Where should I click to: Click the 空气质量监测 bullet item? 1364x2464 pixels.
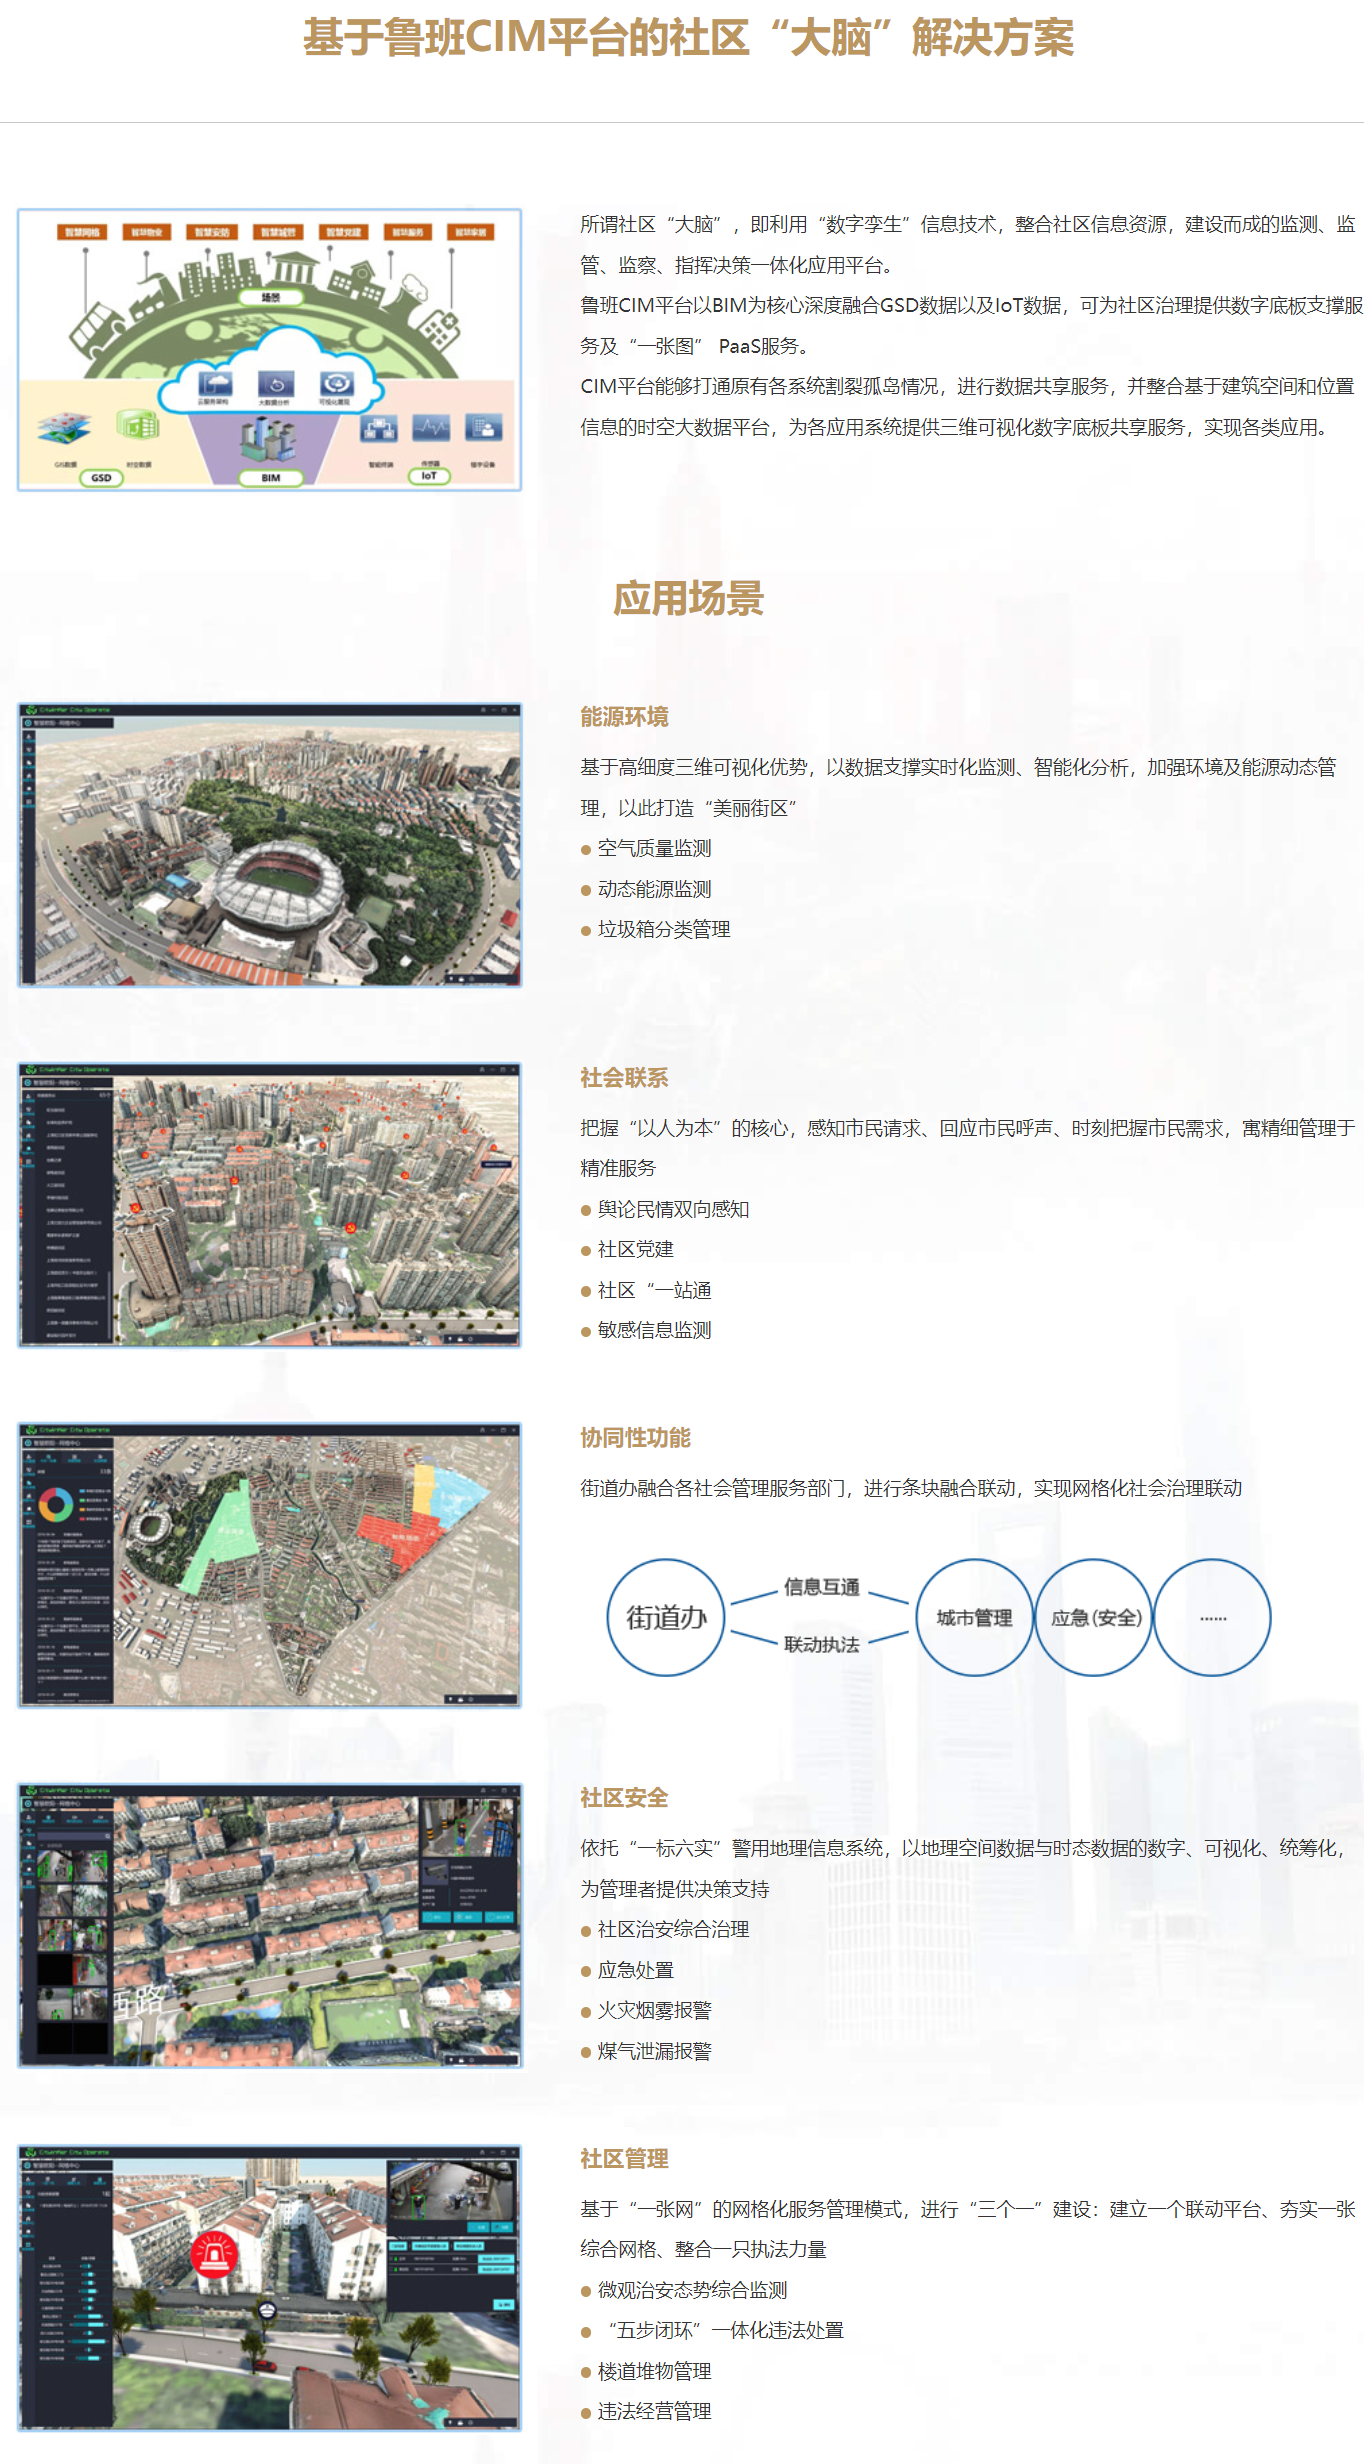point(646,848)
